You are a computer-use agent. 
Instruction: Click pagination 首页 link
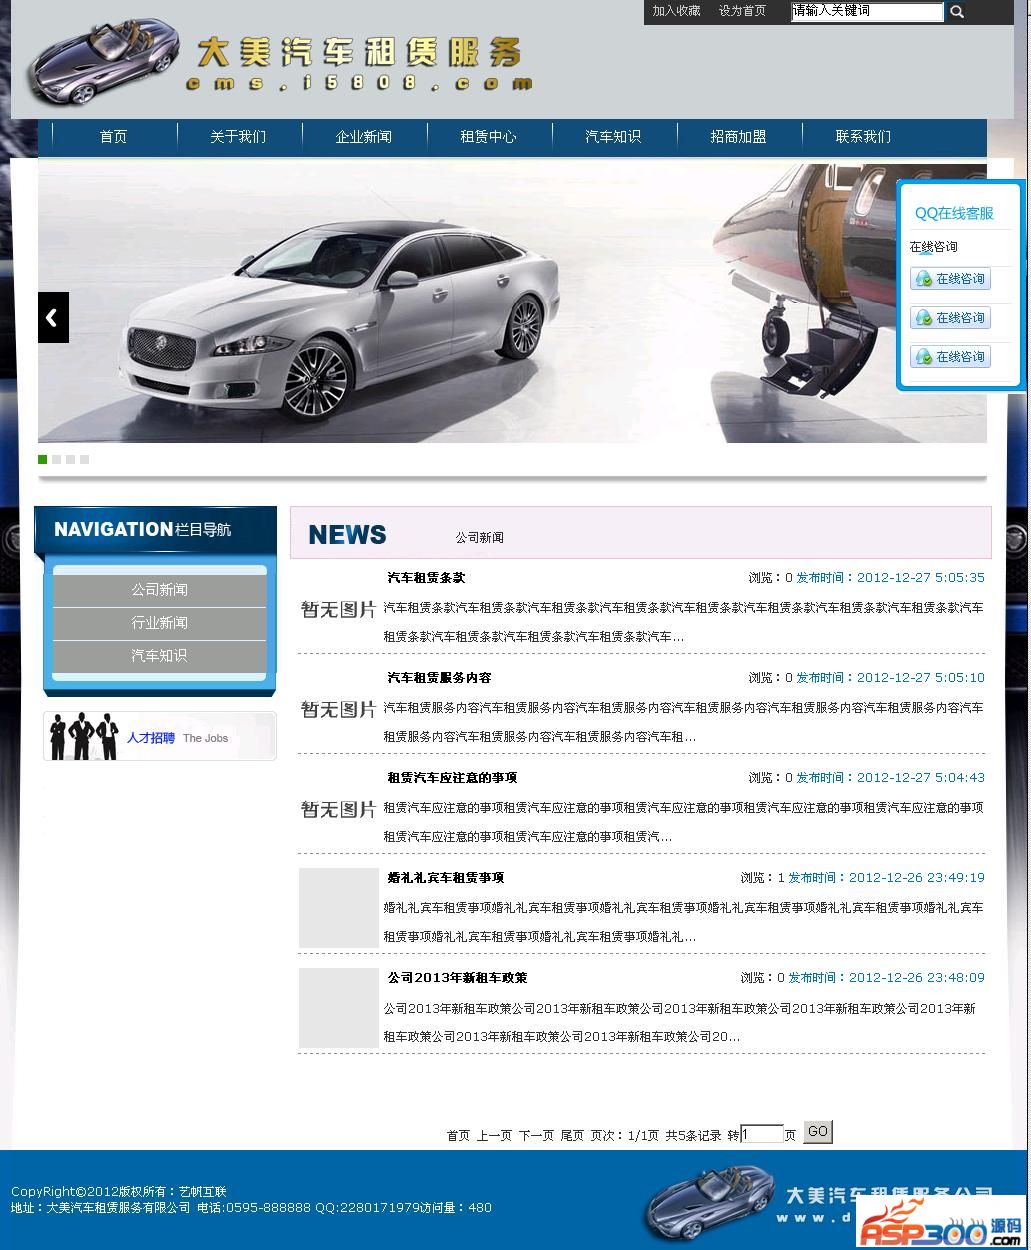tap(458, 1136)
